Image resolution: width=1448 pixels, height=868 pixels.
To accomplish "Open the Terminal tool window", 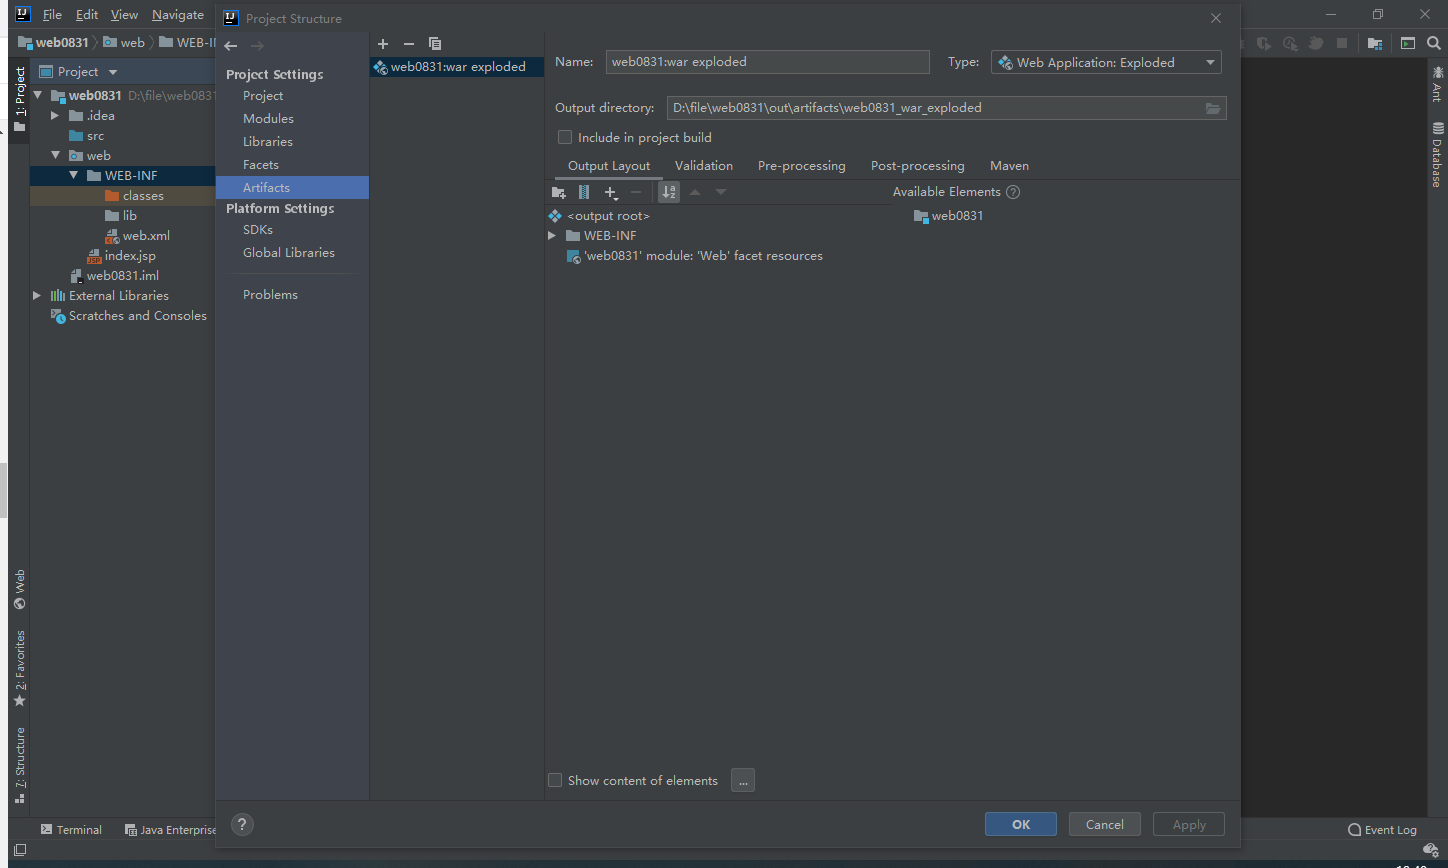I will [x=71, y=830].
